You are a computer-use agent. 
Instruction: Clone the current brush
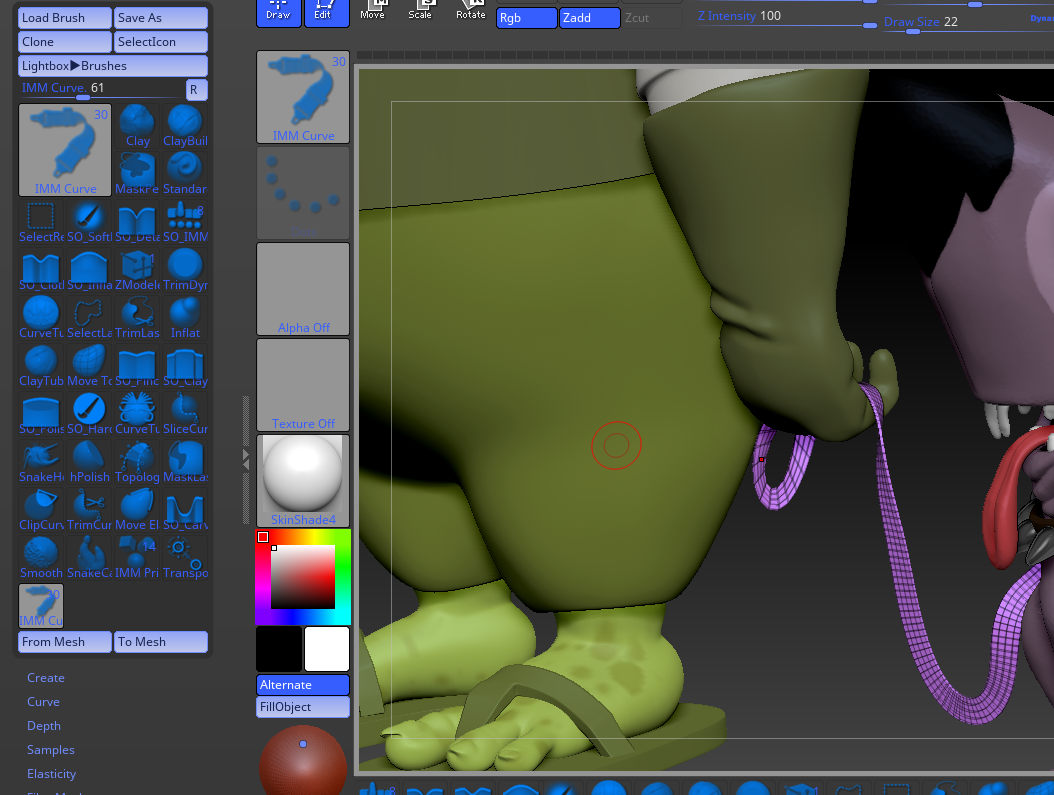pyautogui.click(x=65, y=42)
